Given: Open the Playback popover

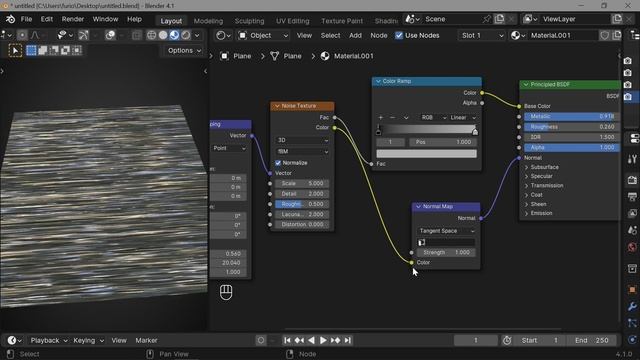Looking at the screenshot, I should coord(49,340).
